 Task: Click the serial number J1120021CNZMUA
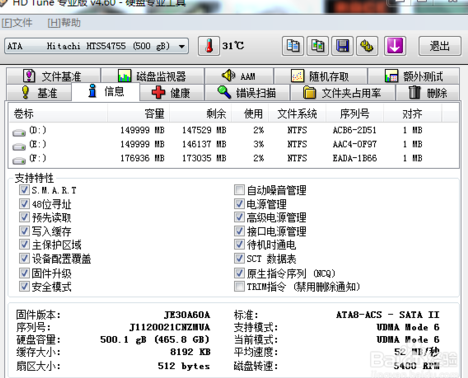coord(170,327)
